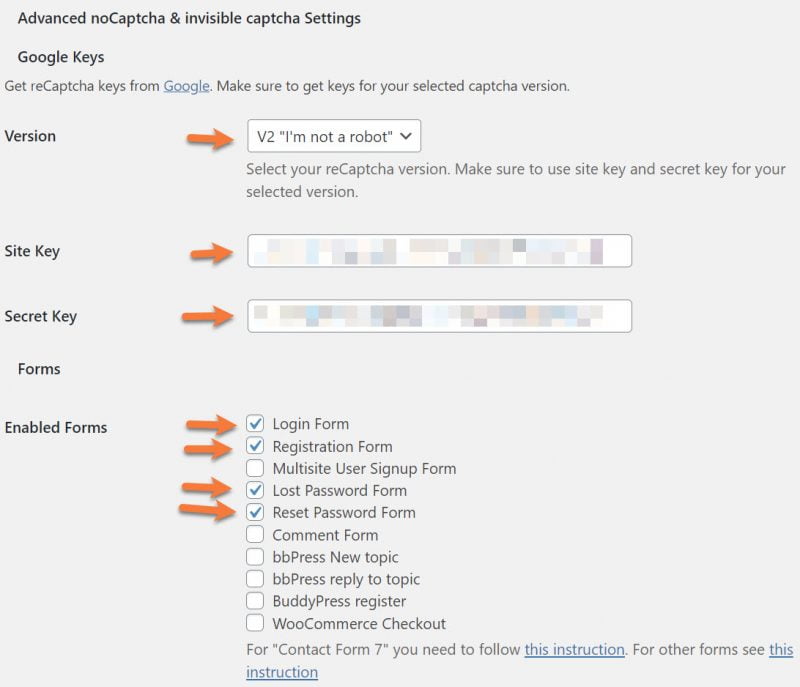The image size is (800, 687).
Task: Expand the Version selector chevron
Action: (405, 137)
